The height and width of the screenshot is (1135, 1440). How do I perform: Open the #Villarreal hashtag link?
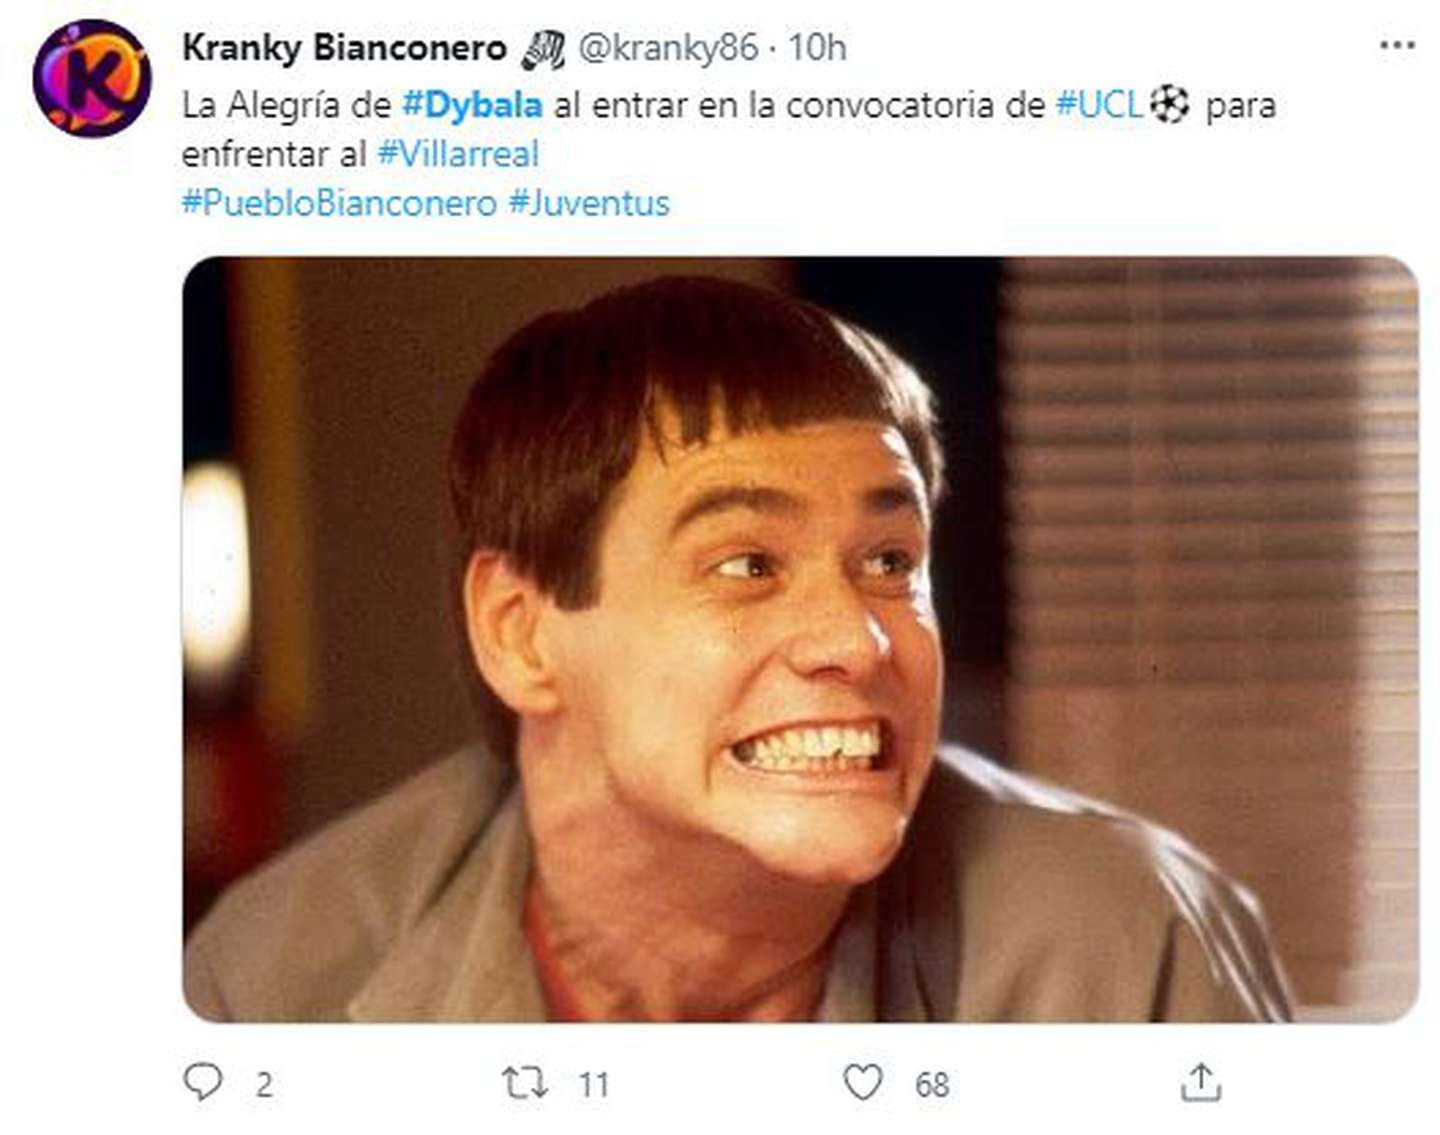coord(458,154)
